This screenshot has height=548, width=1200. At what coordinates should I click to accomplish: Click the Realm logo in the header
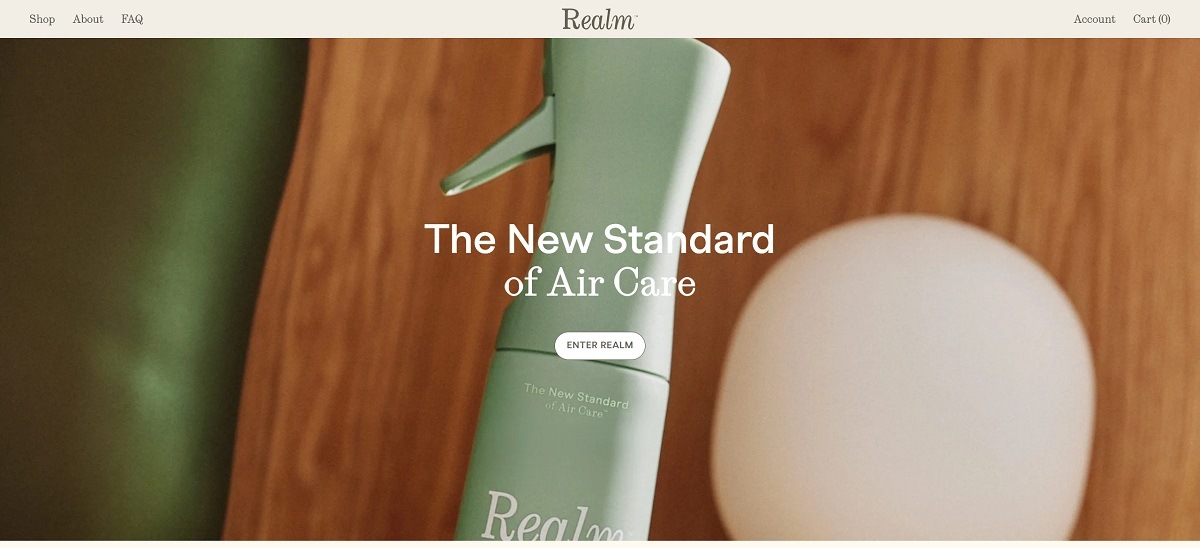point(599,19)
